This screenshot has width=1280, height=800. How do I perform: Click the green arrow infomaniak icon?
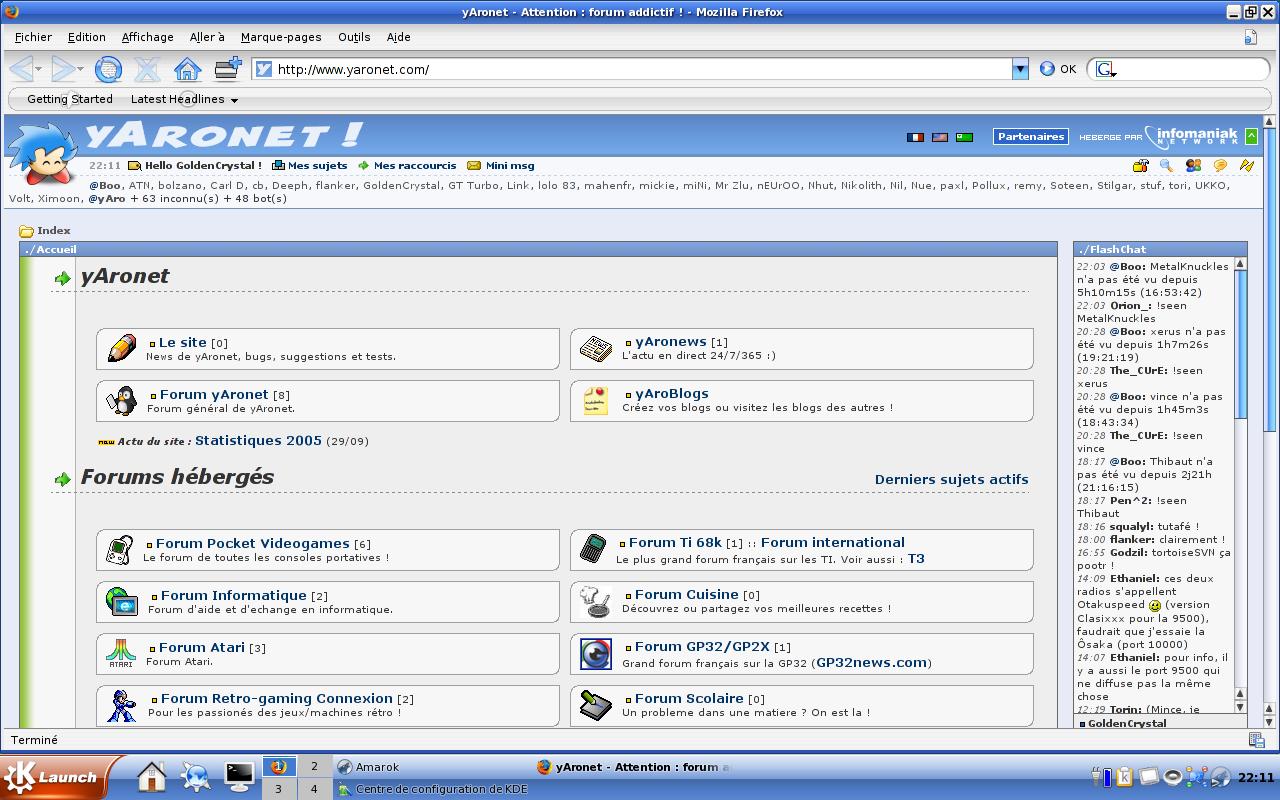(x=1249, y=137)
